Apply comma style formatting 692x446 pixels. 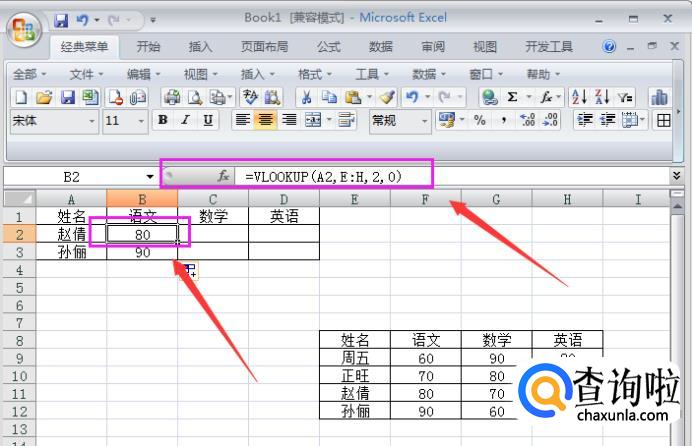[x=504, y=120]
